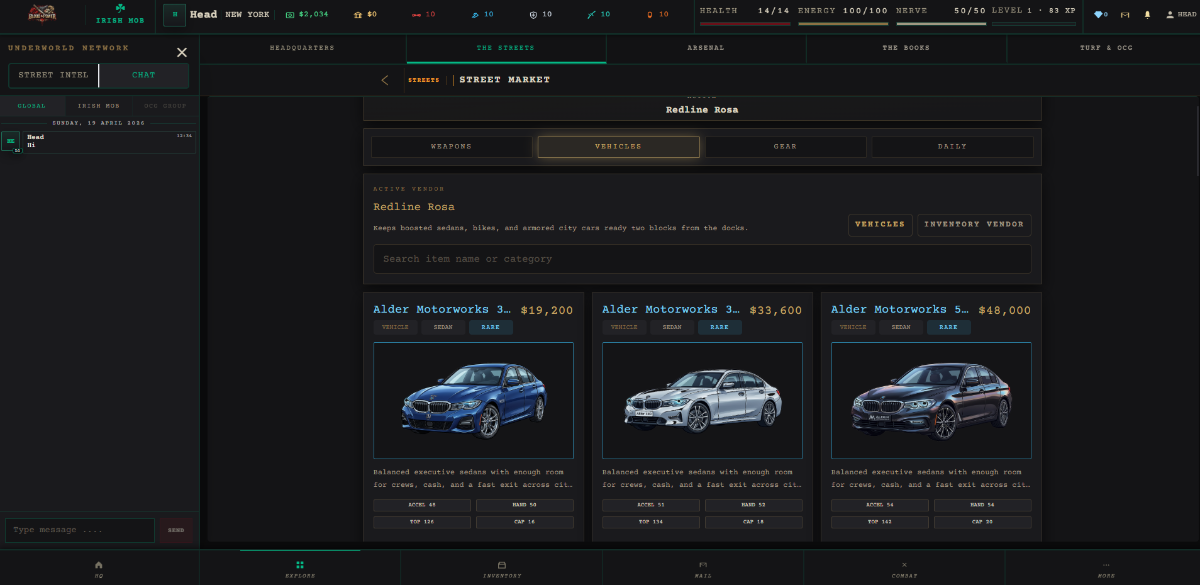Select the blue Alder Motorworks sedan image

[x=473, y=400]
